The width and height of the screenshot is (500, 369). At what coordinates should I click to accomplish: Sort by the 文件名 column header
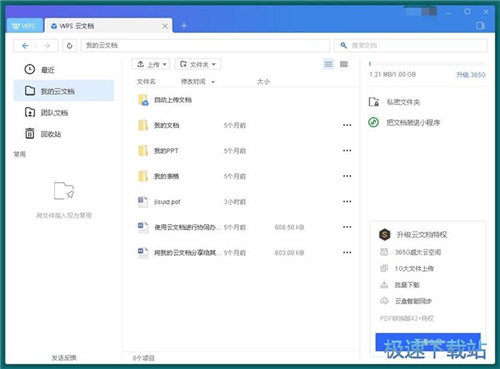pos(146,82)
